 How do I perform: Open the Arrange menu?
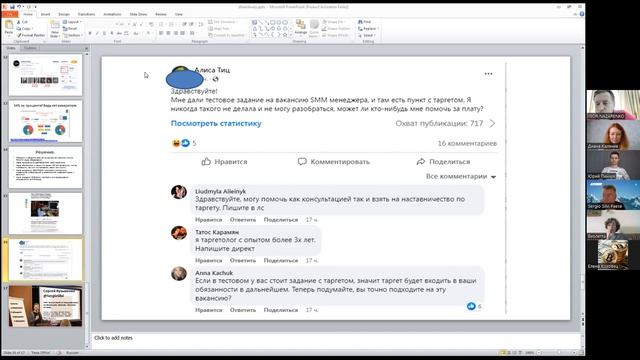click(x=301, y=28)
